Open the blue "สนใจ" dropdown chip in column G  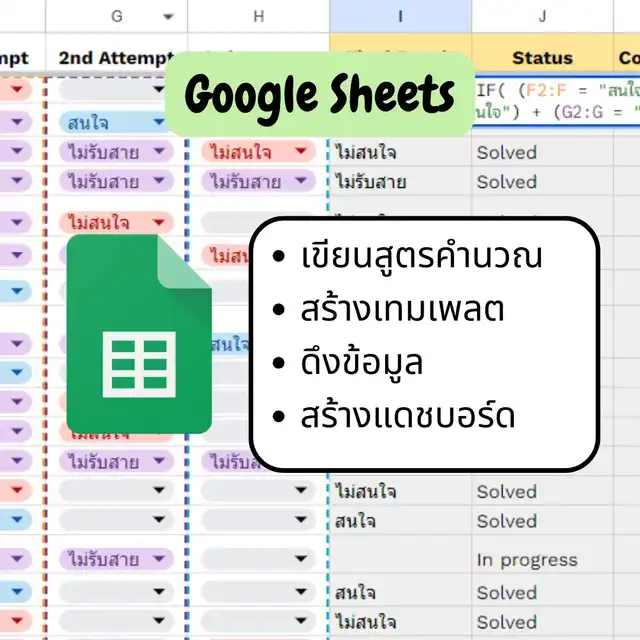[116, 123]
